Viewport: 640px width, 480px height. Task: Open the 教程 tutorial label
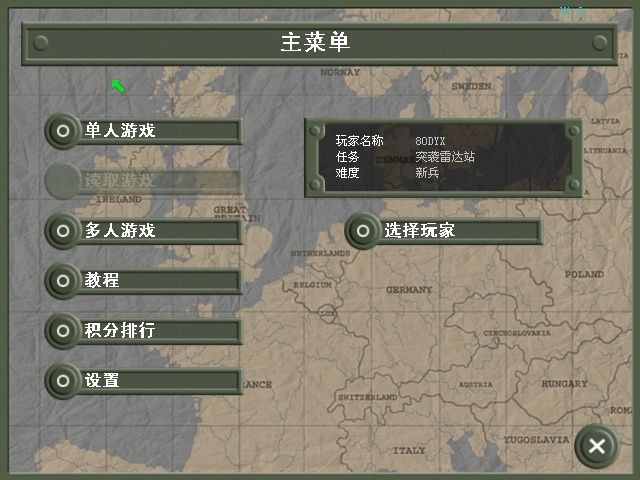[102, 280]
